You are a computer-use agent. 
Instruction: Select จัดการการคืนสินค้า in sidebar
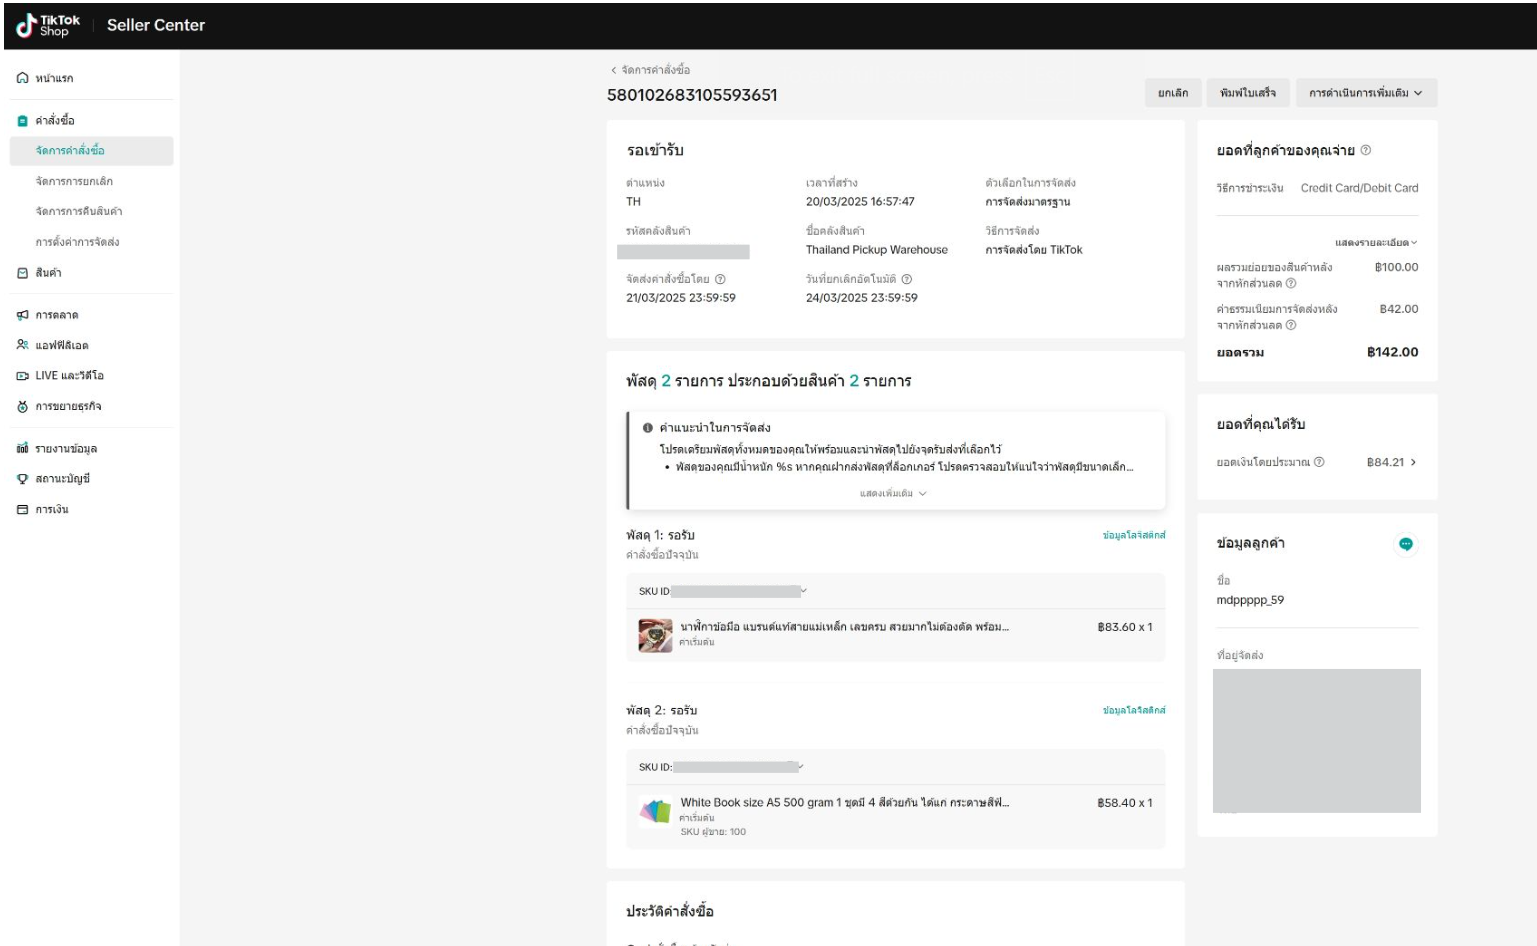tap(79, 212)
